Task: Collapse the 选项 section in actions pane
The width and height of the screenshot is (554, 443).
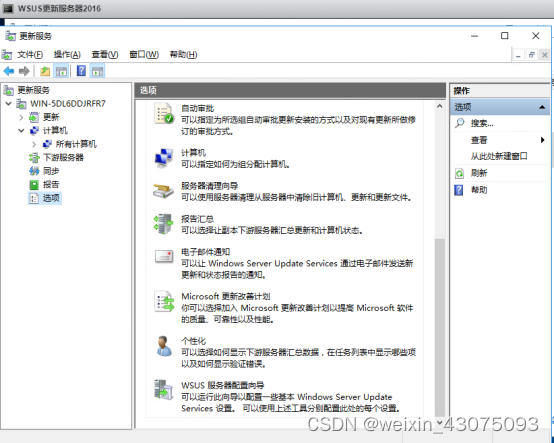Action: click(542, 107)
